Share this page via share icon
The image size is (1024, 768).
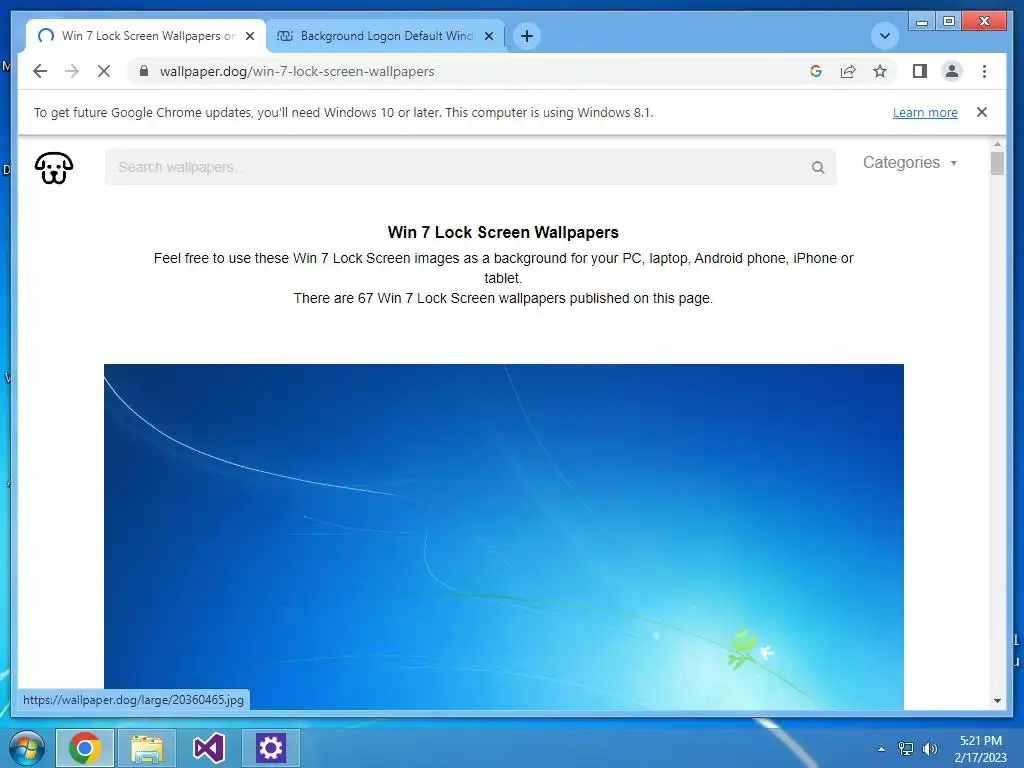click(848, 71)
